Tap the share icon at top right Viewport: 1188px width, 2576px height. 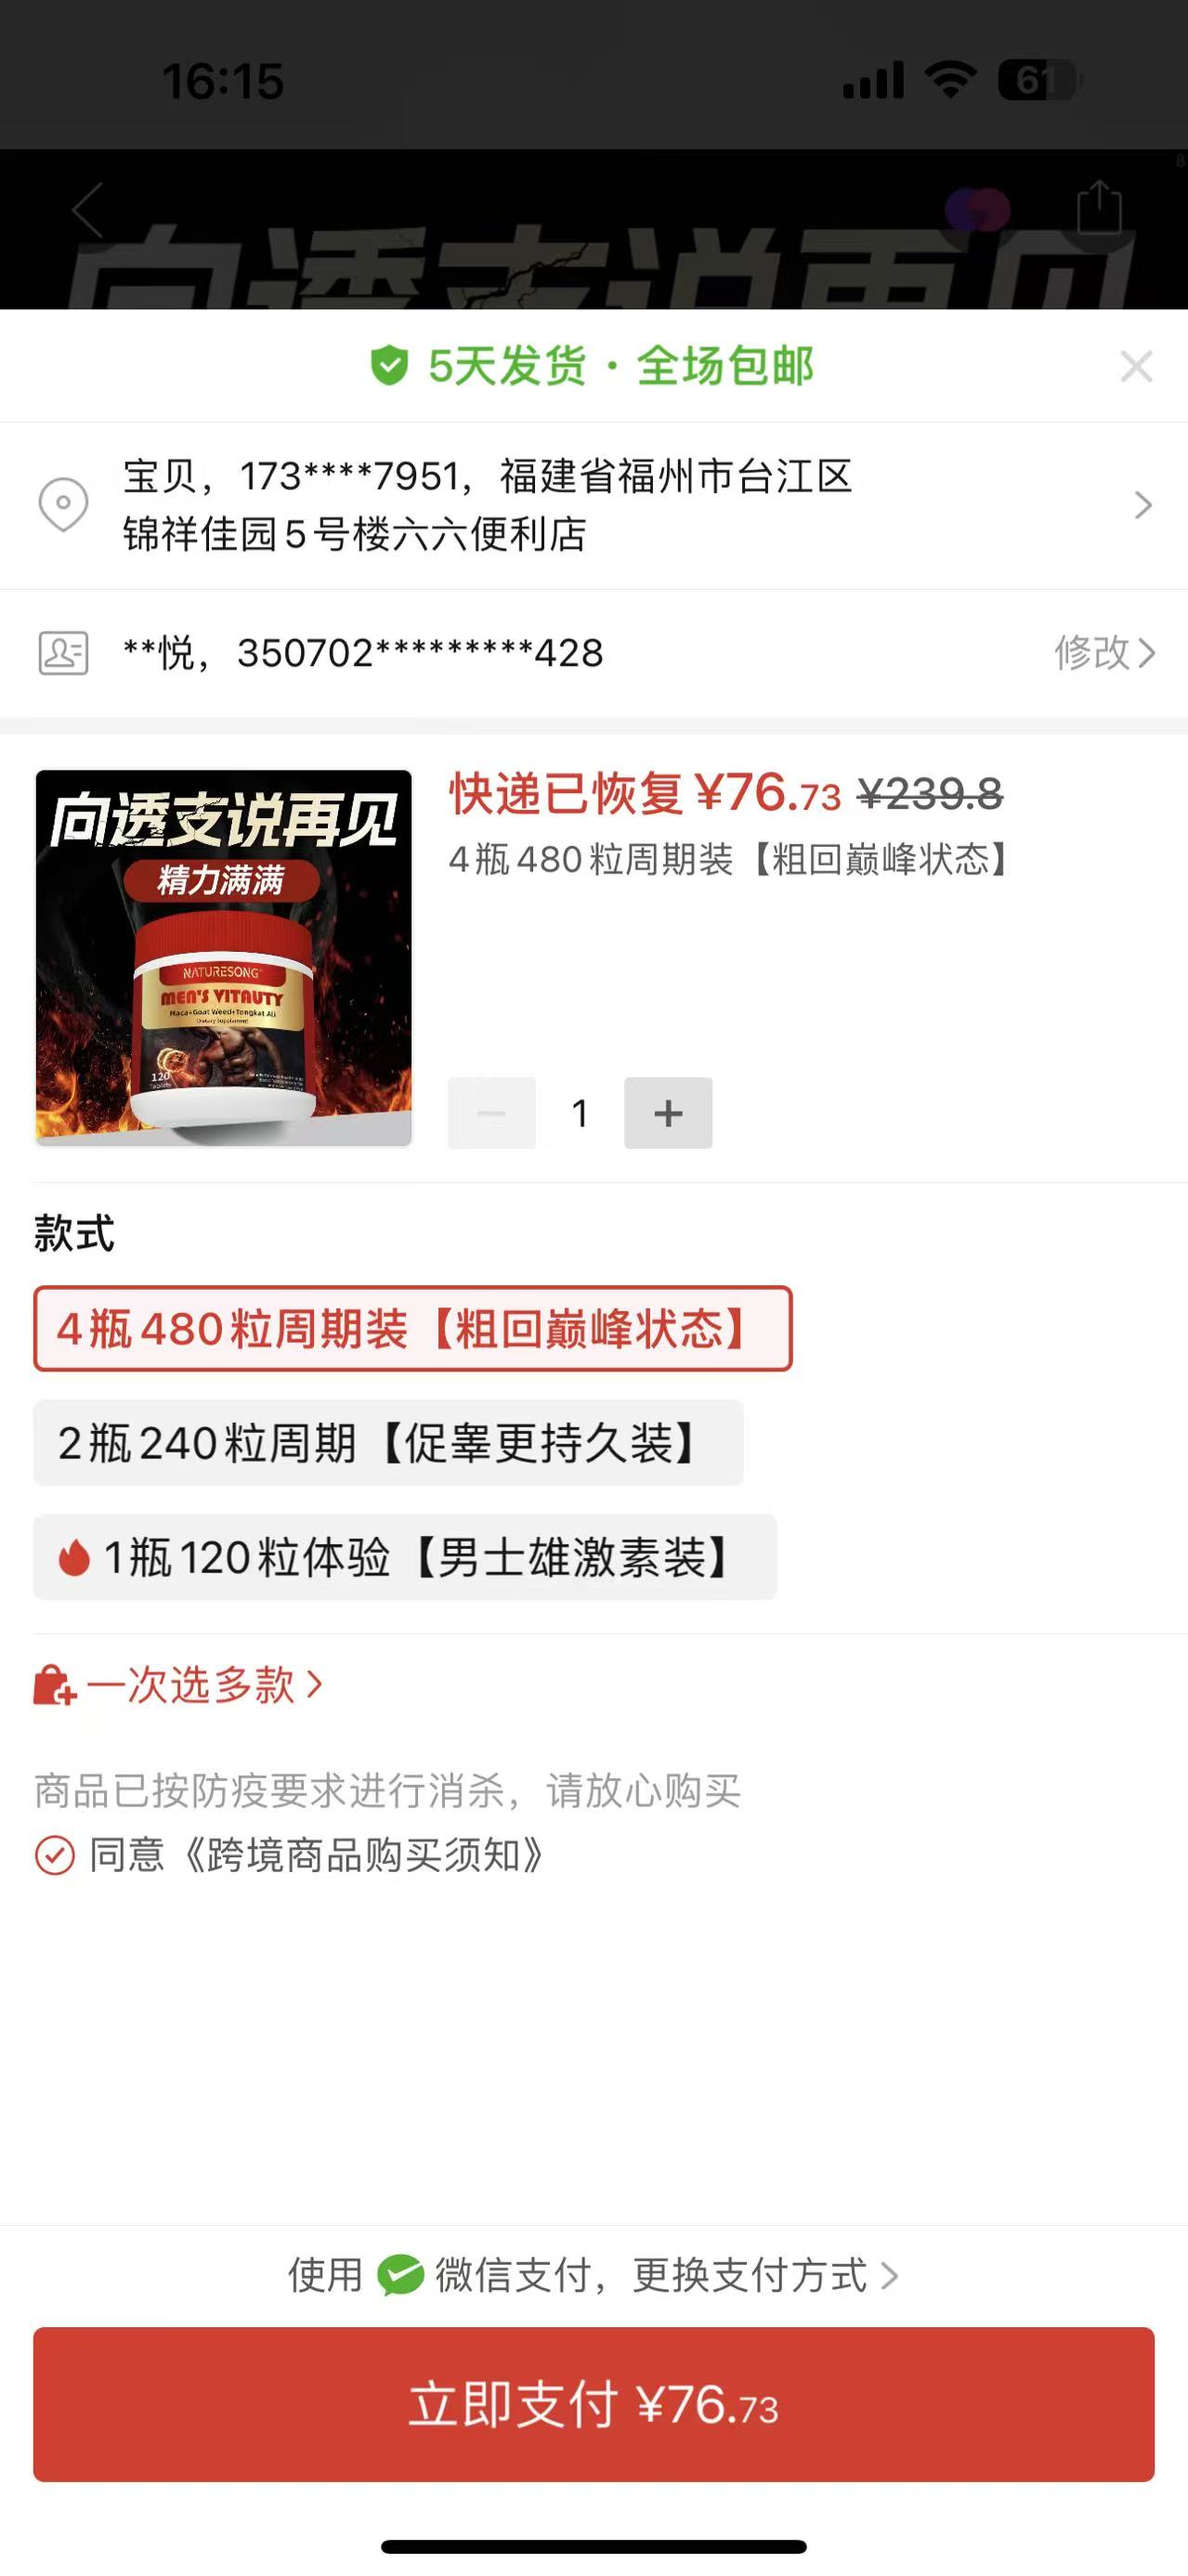pos(1099,207)
